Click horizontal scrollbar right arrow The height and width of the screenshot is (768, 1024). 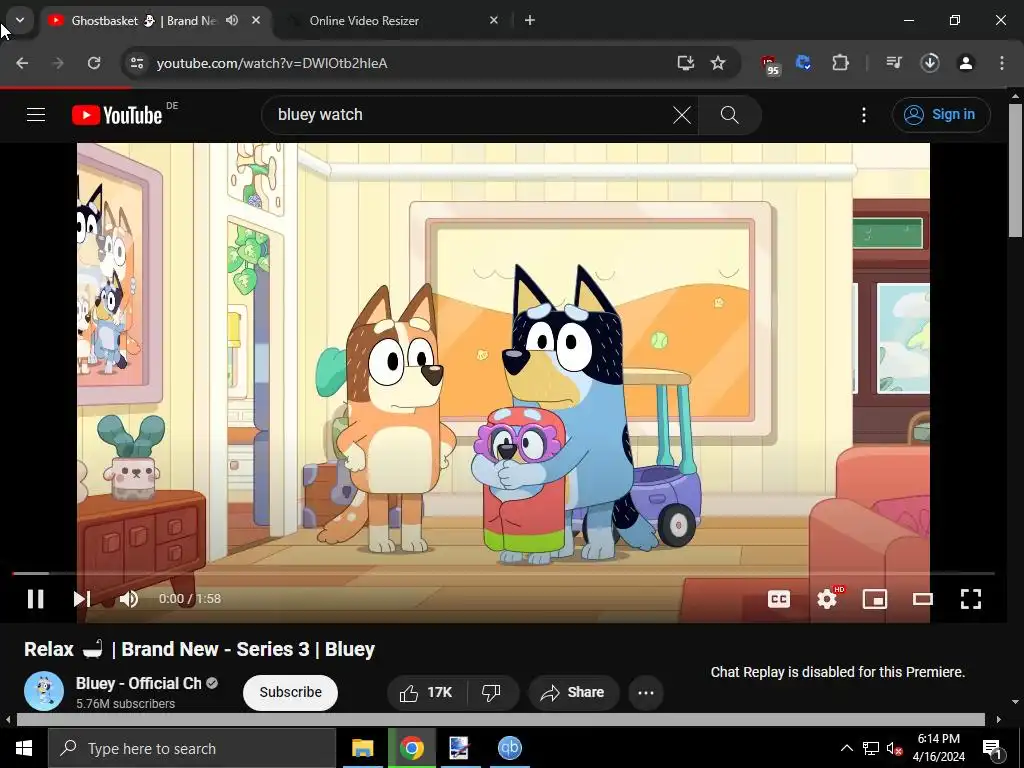[999, 719]
